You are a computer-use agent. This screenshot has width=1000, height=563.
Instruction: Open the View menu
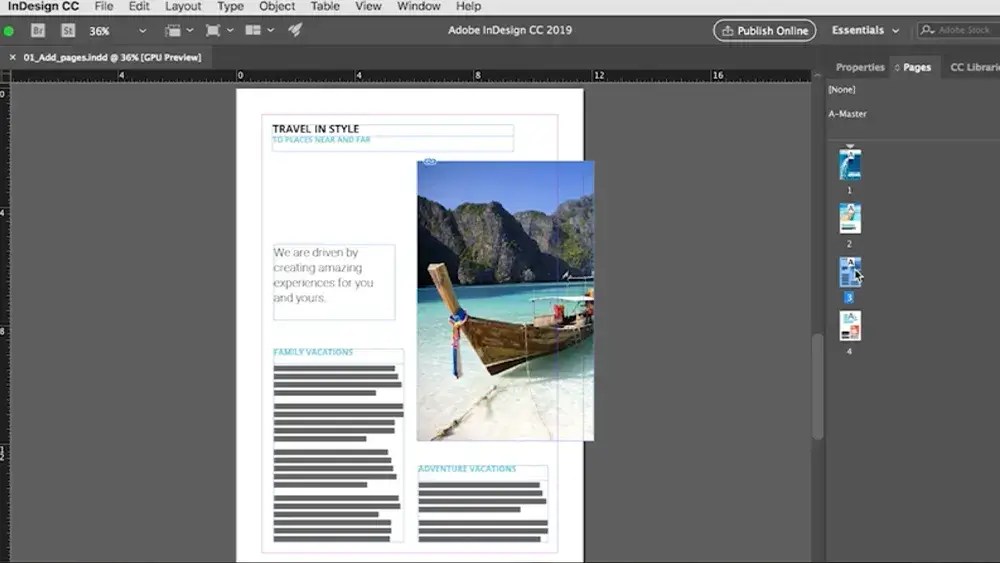(x=368, y=6)
